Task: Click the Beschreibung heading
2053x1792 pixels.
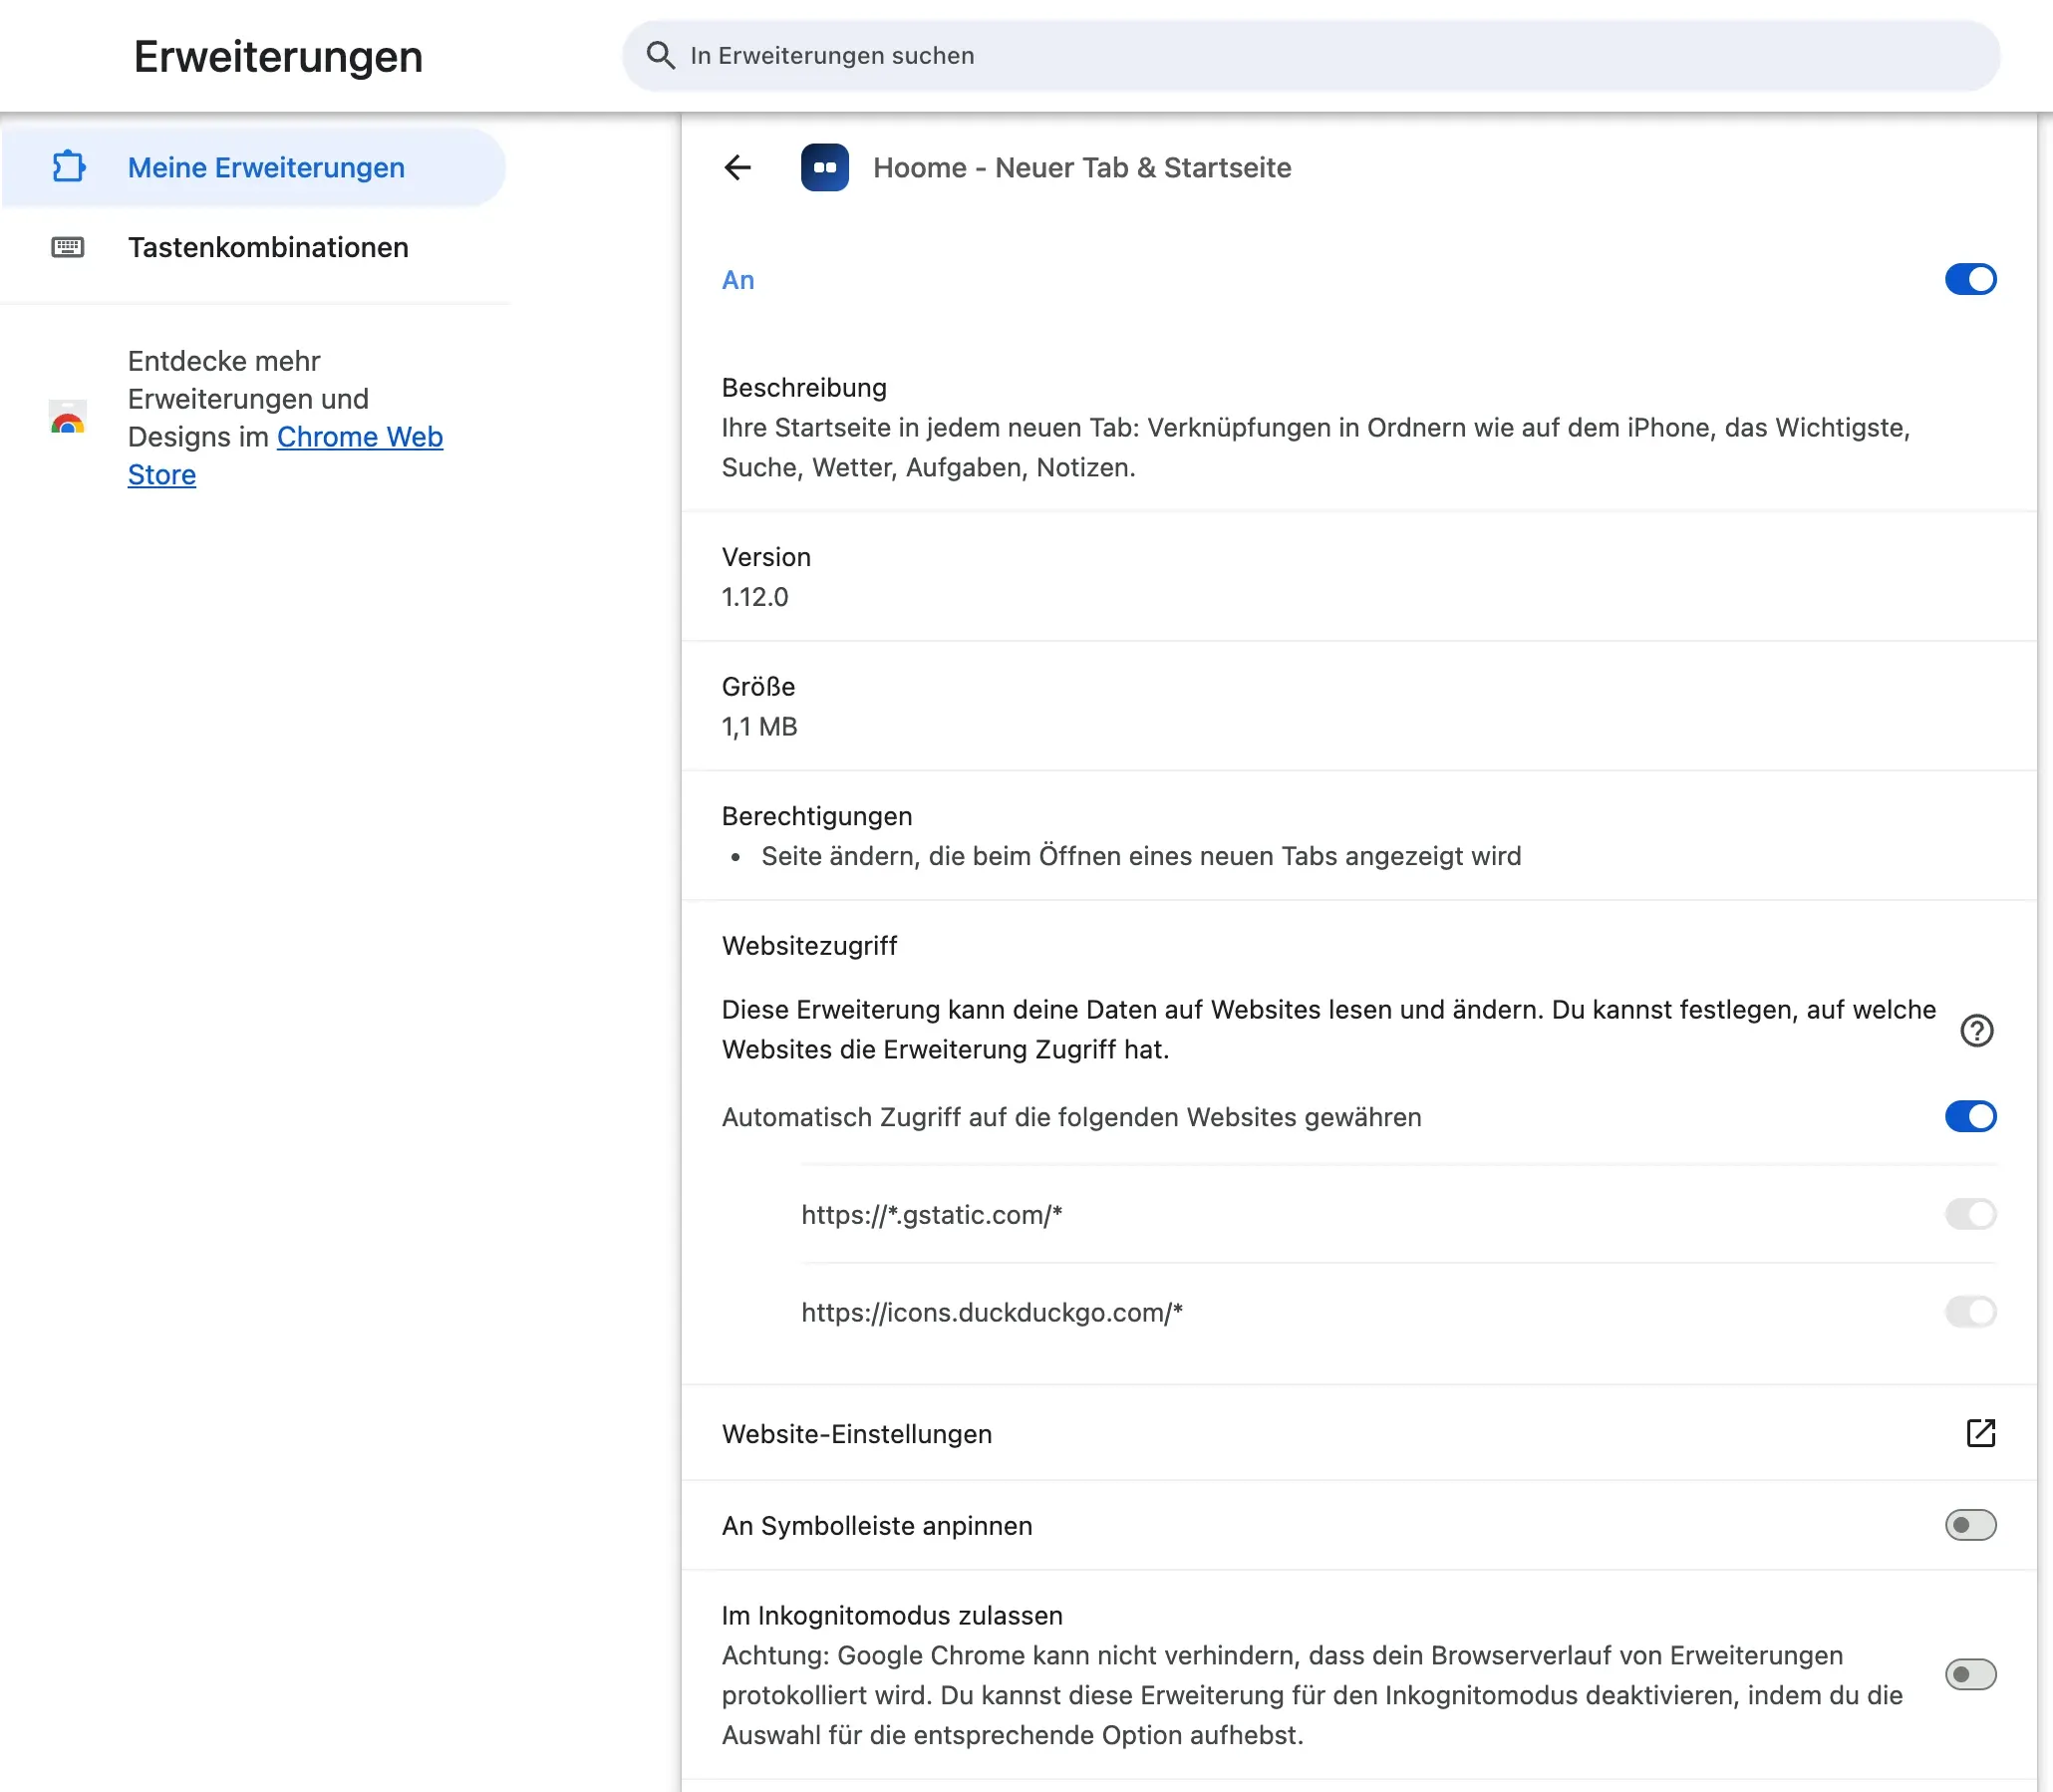Action: [804, 388]
